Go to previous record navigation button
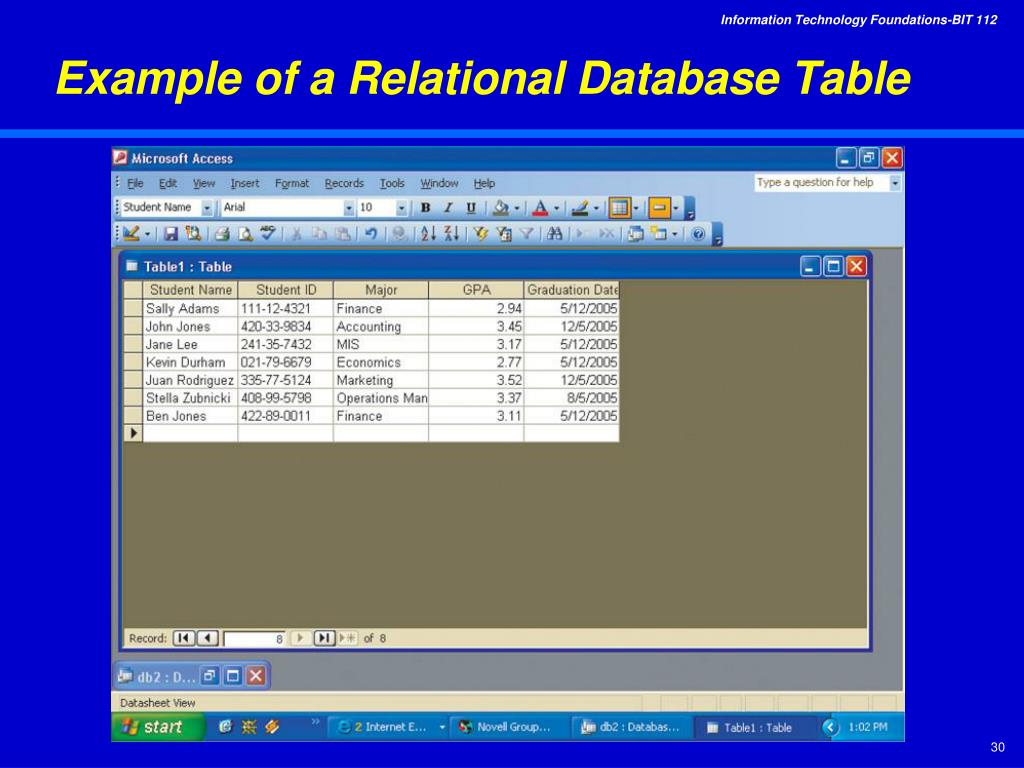Image resolution: width=1024 pixels, height=768 pixels. coord(208,638)
